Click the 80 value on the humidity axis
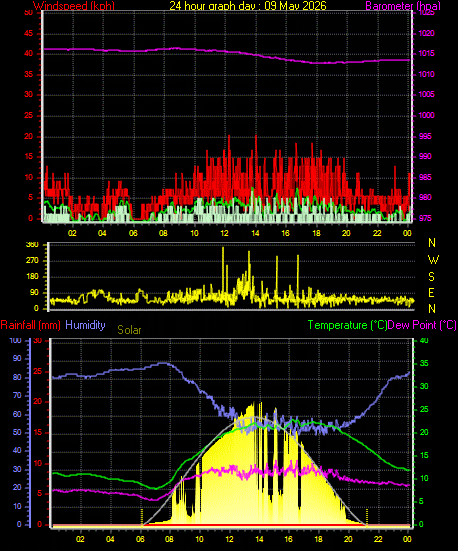Screen dimensions: 458x551 click(17, 377)
